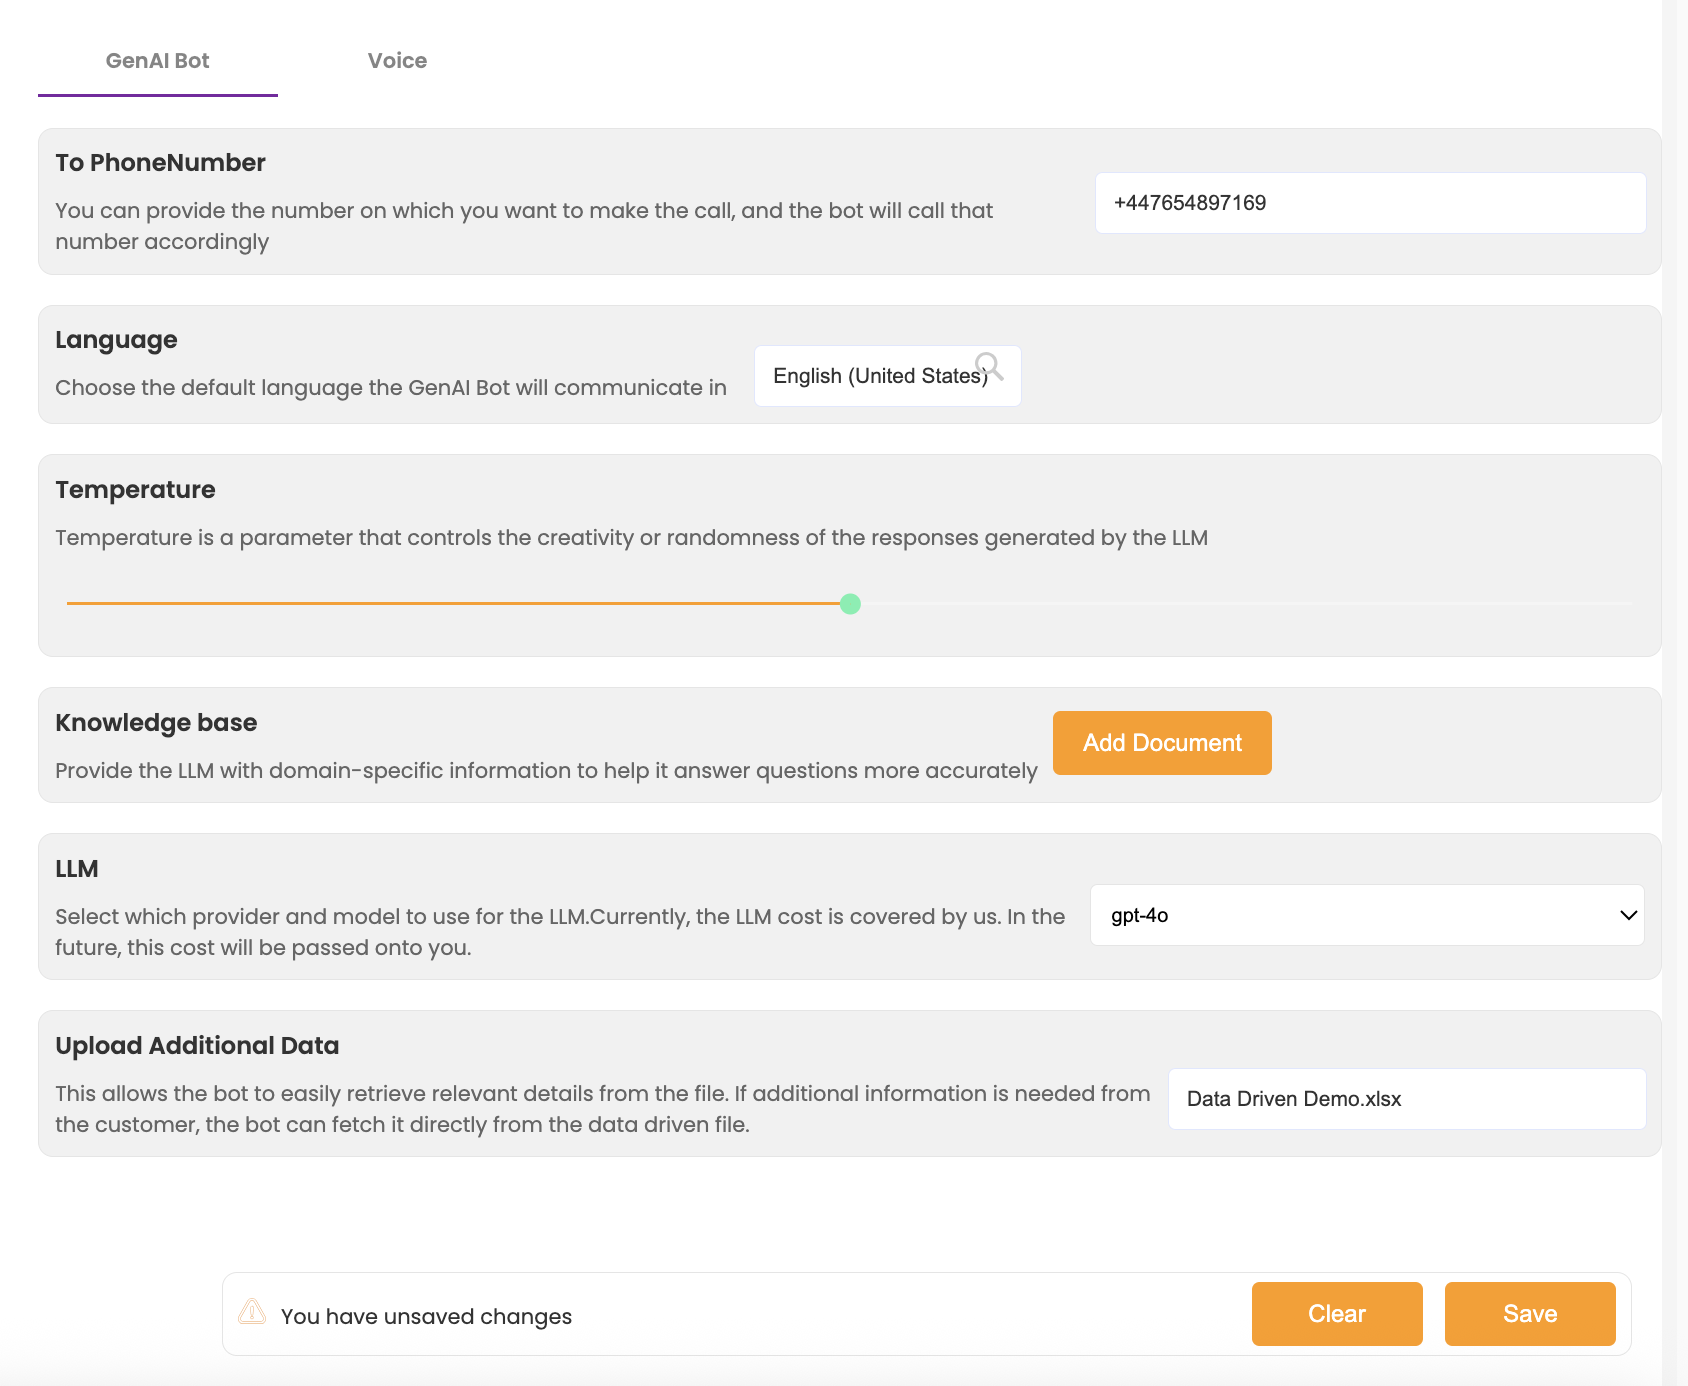Click the "You have unsaved changes" message
Viewport: 1688px width, 1386px height.
pyautogui.click(x=426, y=1316)
